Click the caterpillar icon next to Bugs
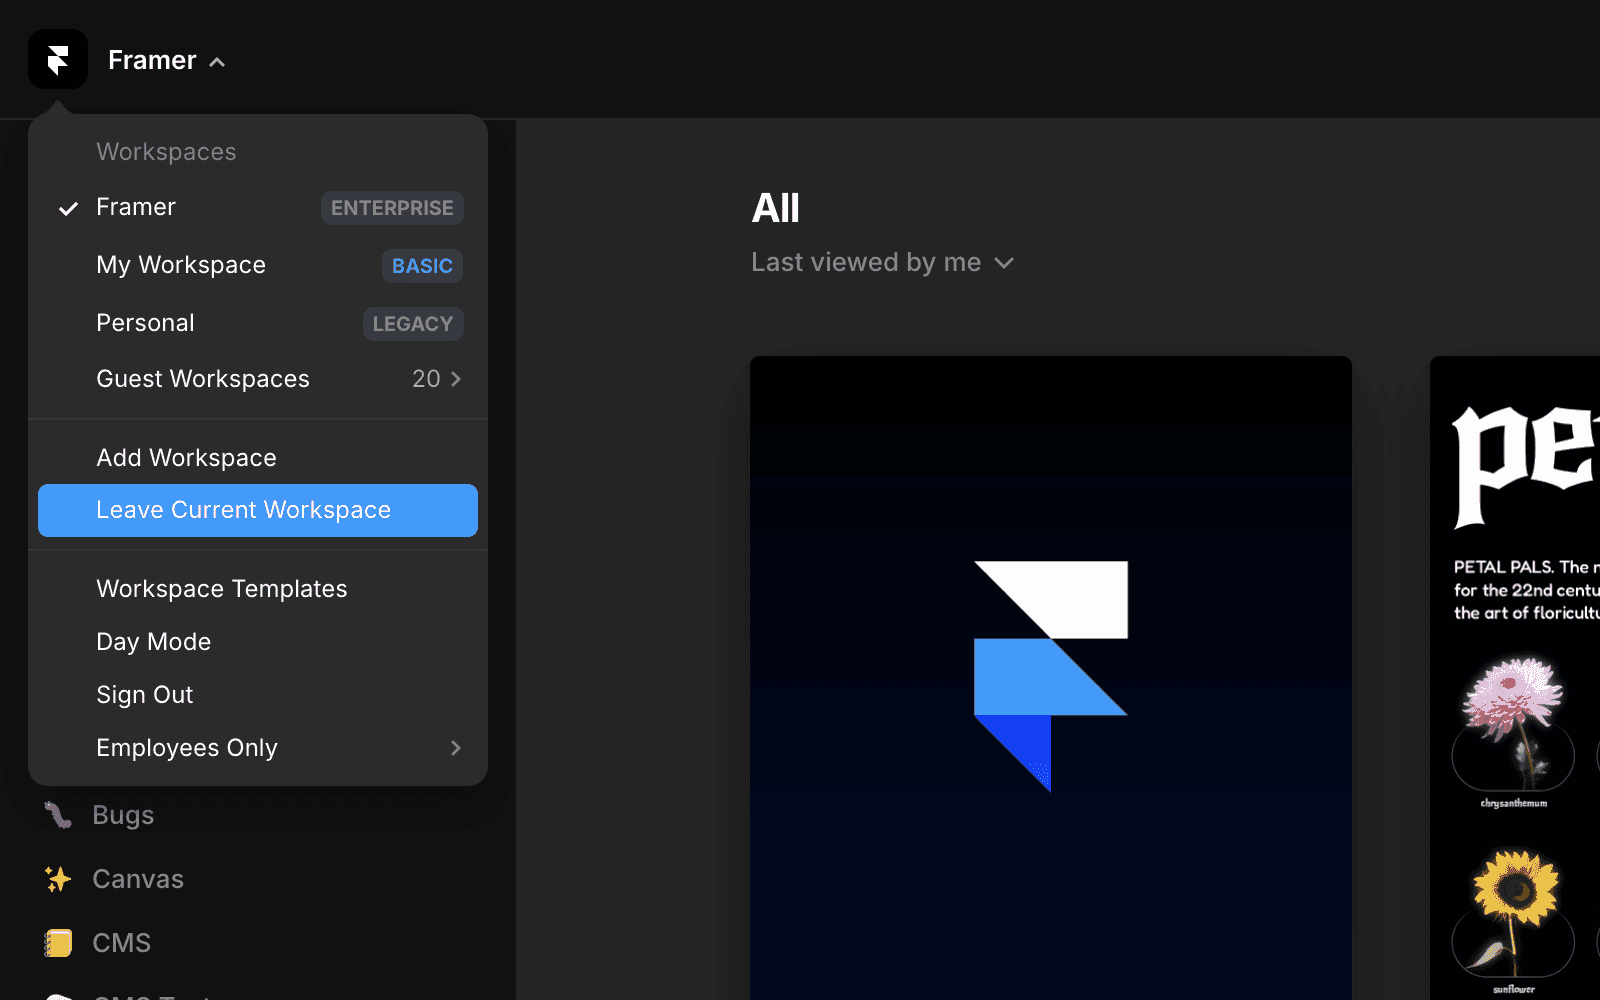Screen dimensions: 1600x1000 (x=59, y=814)
